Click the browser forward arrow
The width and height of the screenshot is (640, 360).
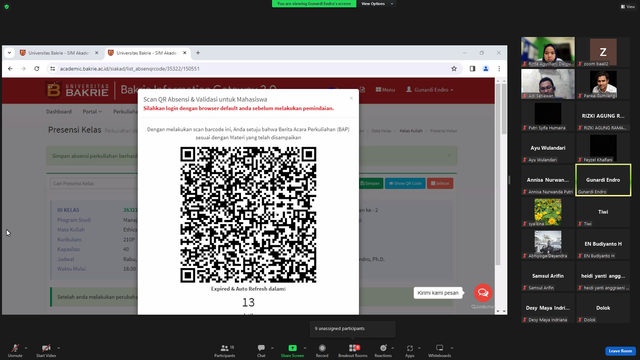23,69
